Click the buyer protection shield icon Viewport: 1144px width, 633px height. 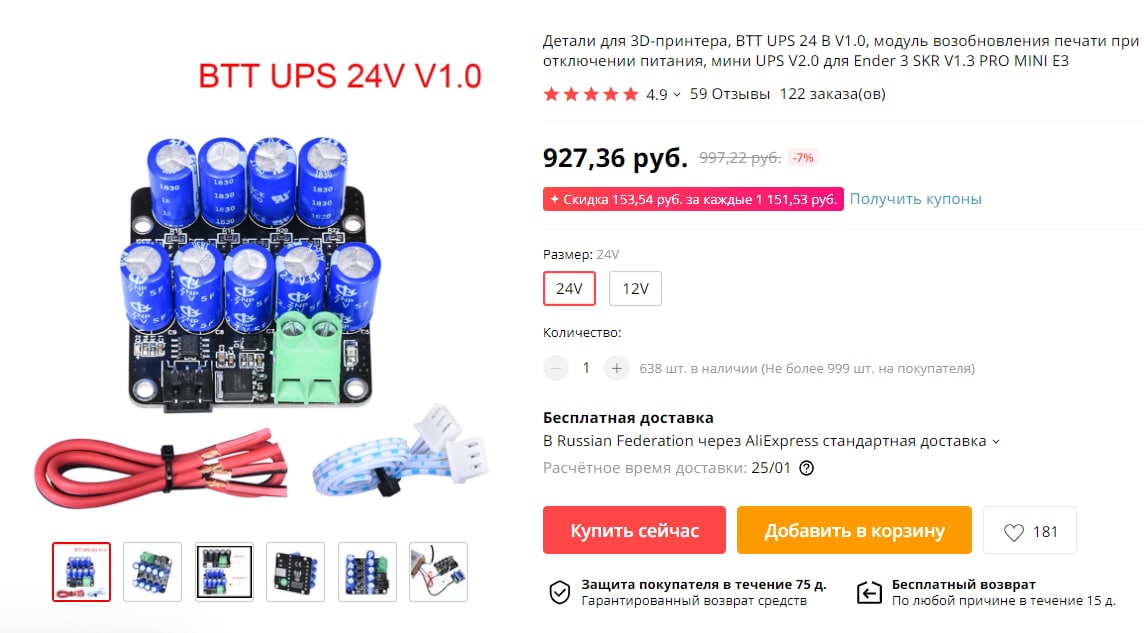tap(560, 592)
